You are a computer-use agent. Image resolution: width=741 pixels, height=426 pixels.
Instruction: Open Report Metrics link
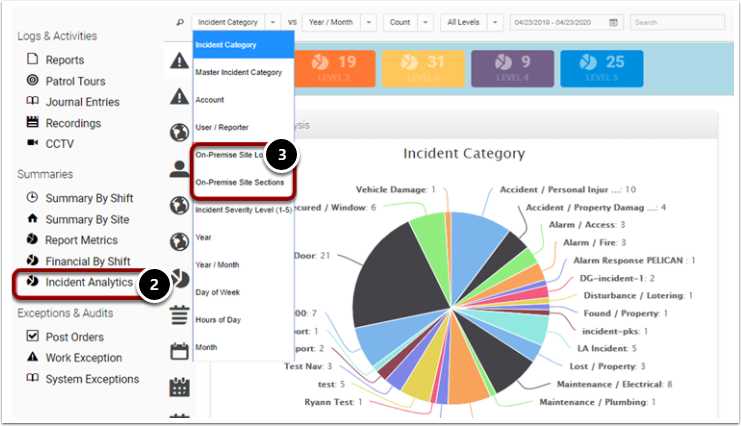point(81,240)
